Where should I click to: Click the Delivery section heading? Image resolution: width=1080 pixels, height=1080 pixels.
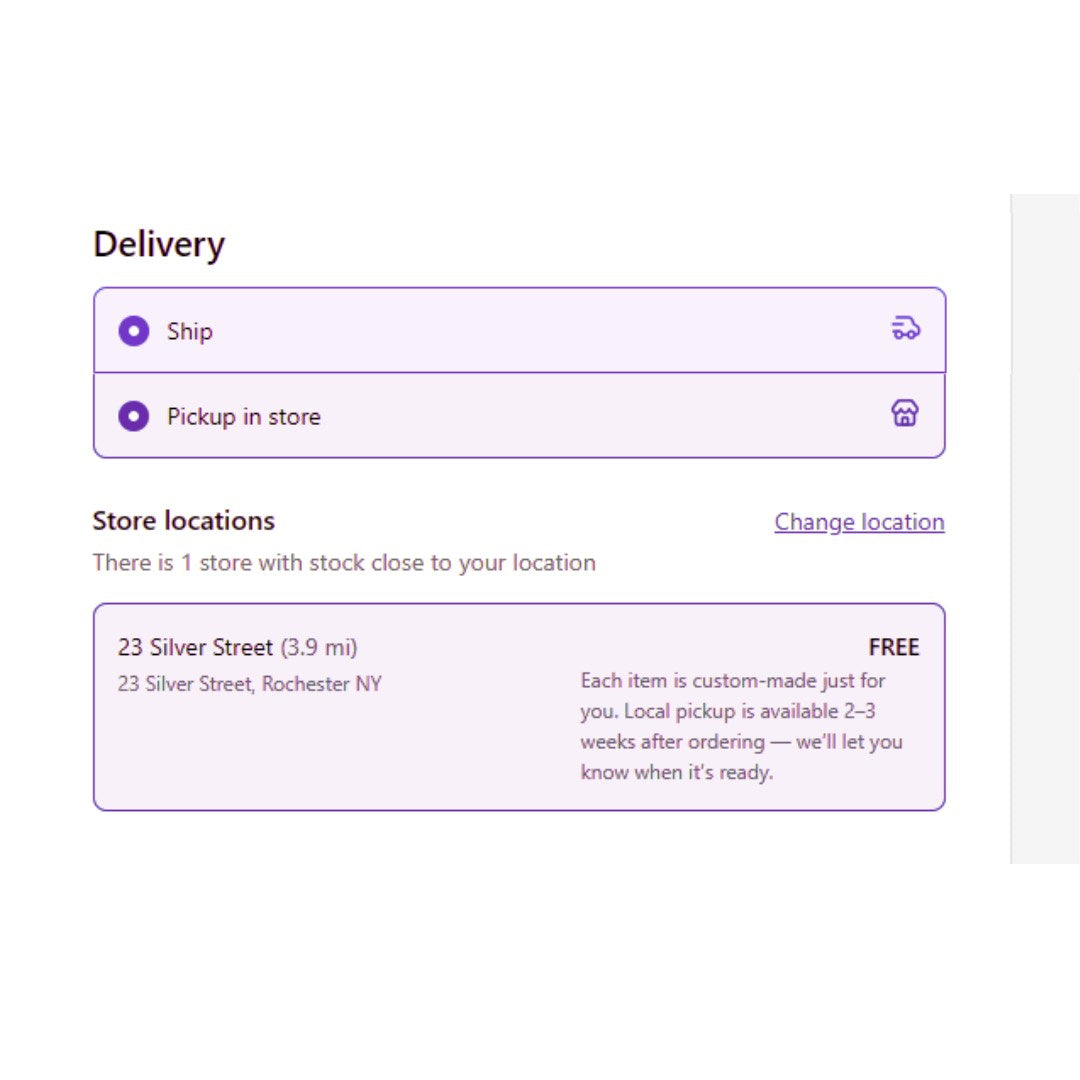coord(159,244)
